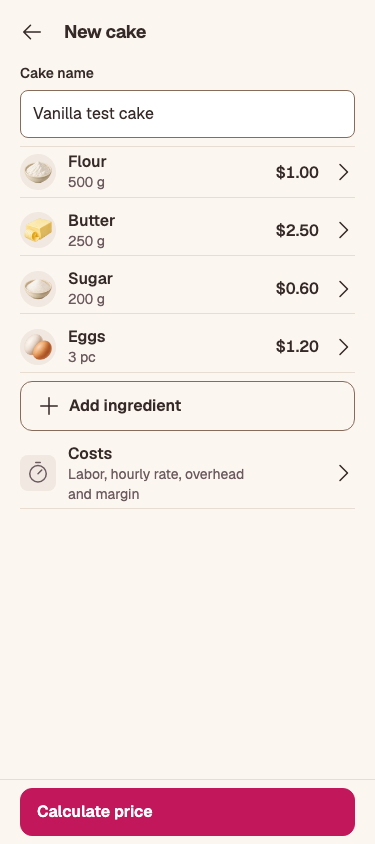Open Eggs details via its chevron
The width and height of the screenshot is (375, 844).
[x=344, y=347]
